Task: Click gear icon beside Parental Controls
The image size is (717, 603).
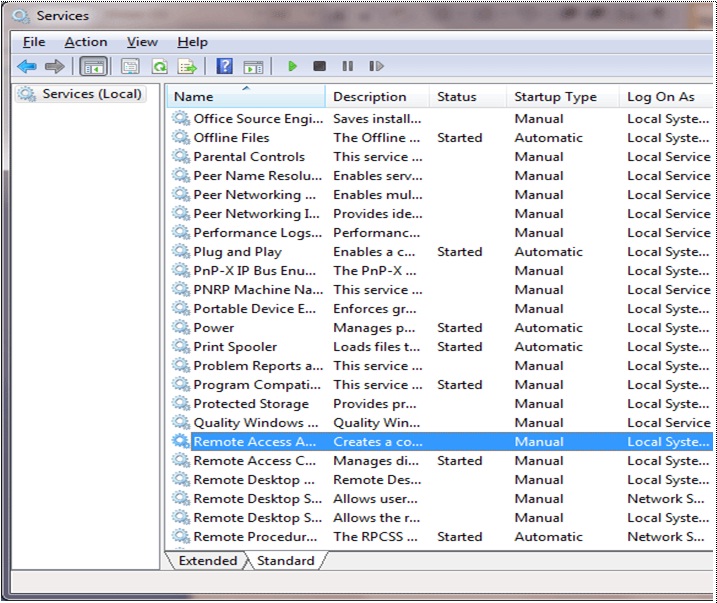Action: click(x=181, y=157)
